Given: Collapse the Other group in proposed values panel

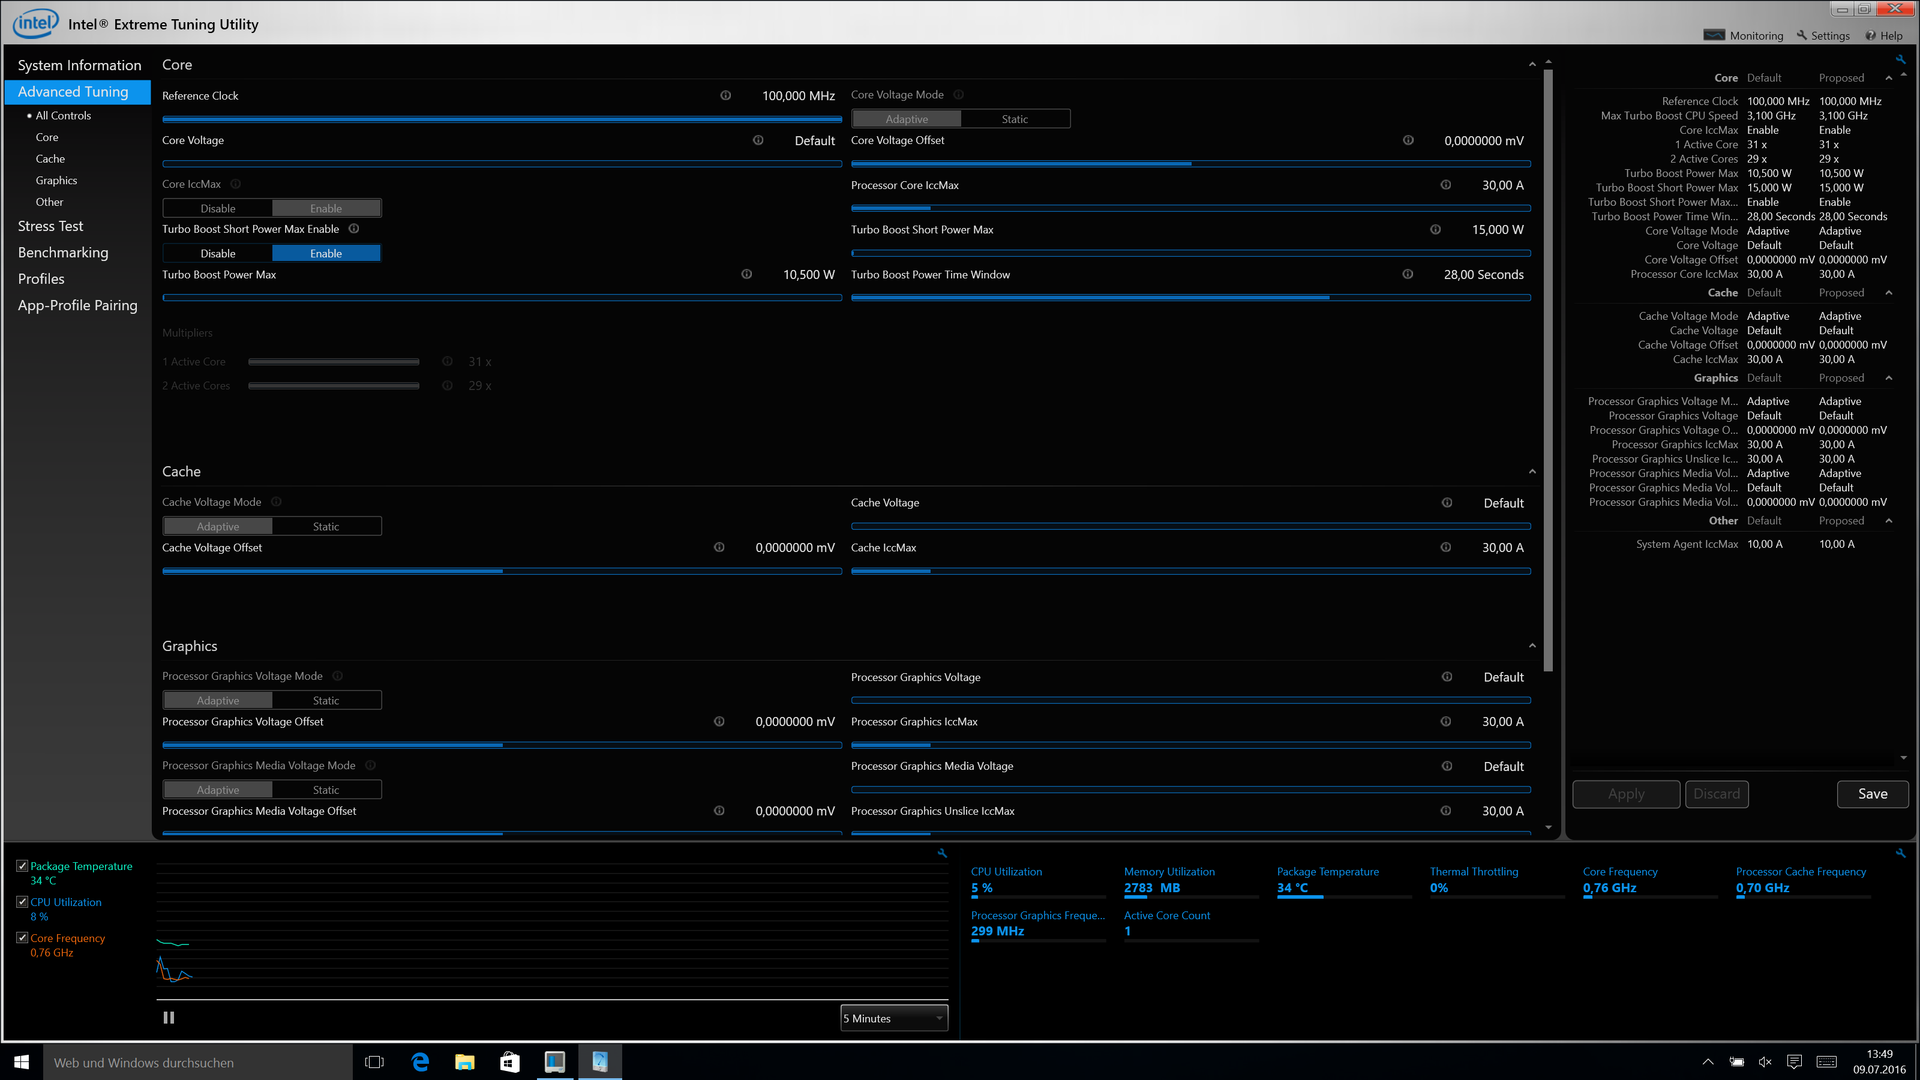Looking at the screenshot, I should click(x=1889, y=521).
